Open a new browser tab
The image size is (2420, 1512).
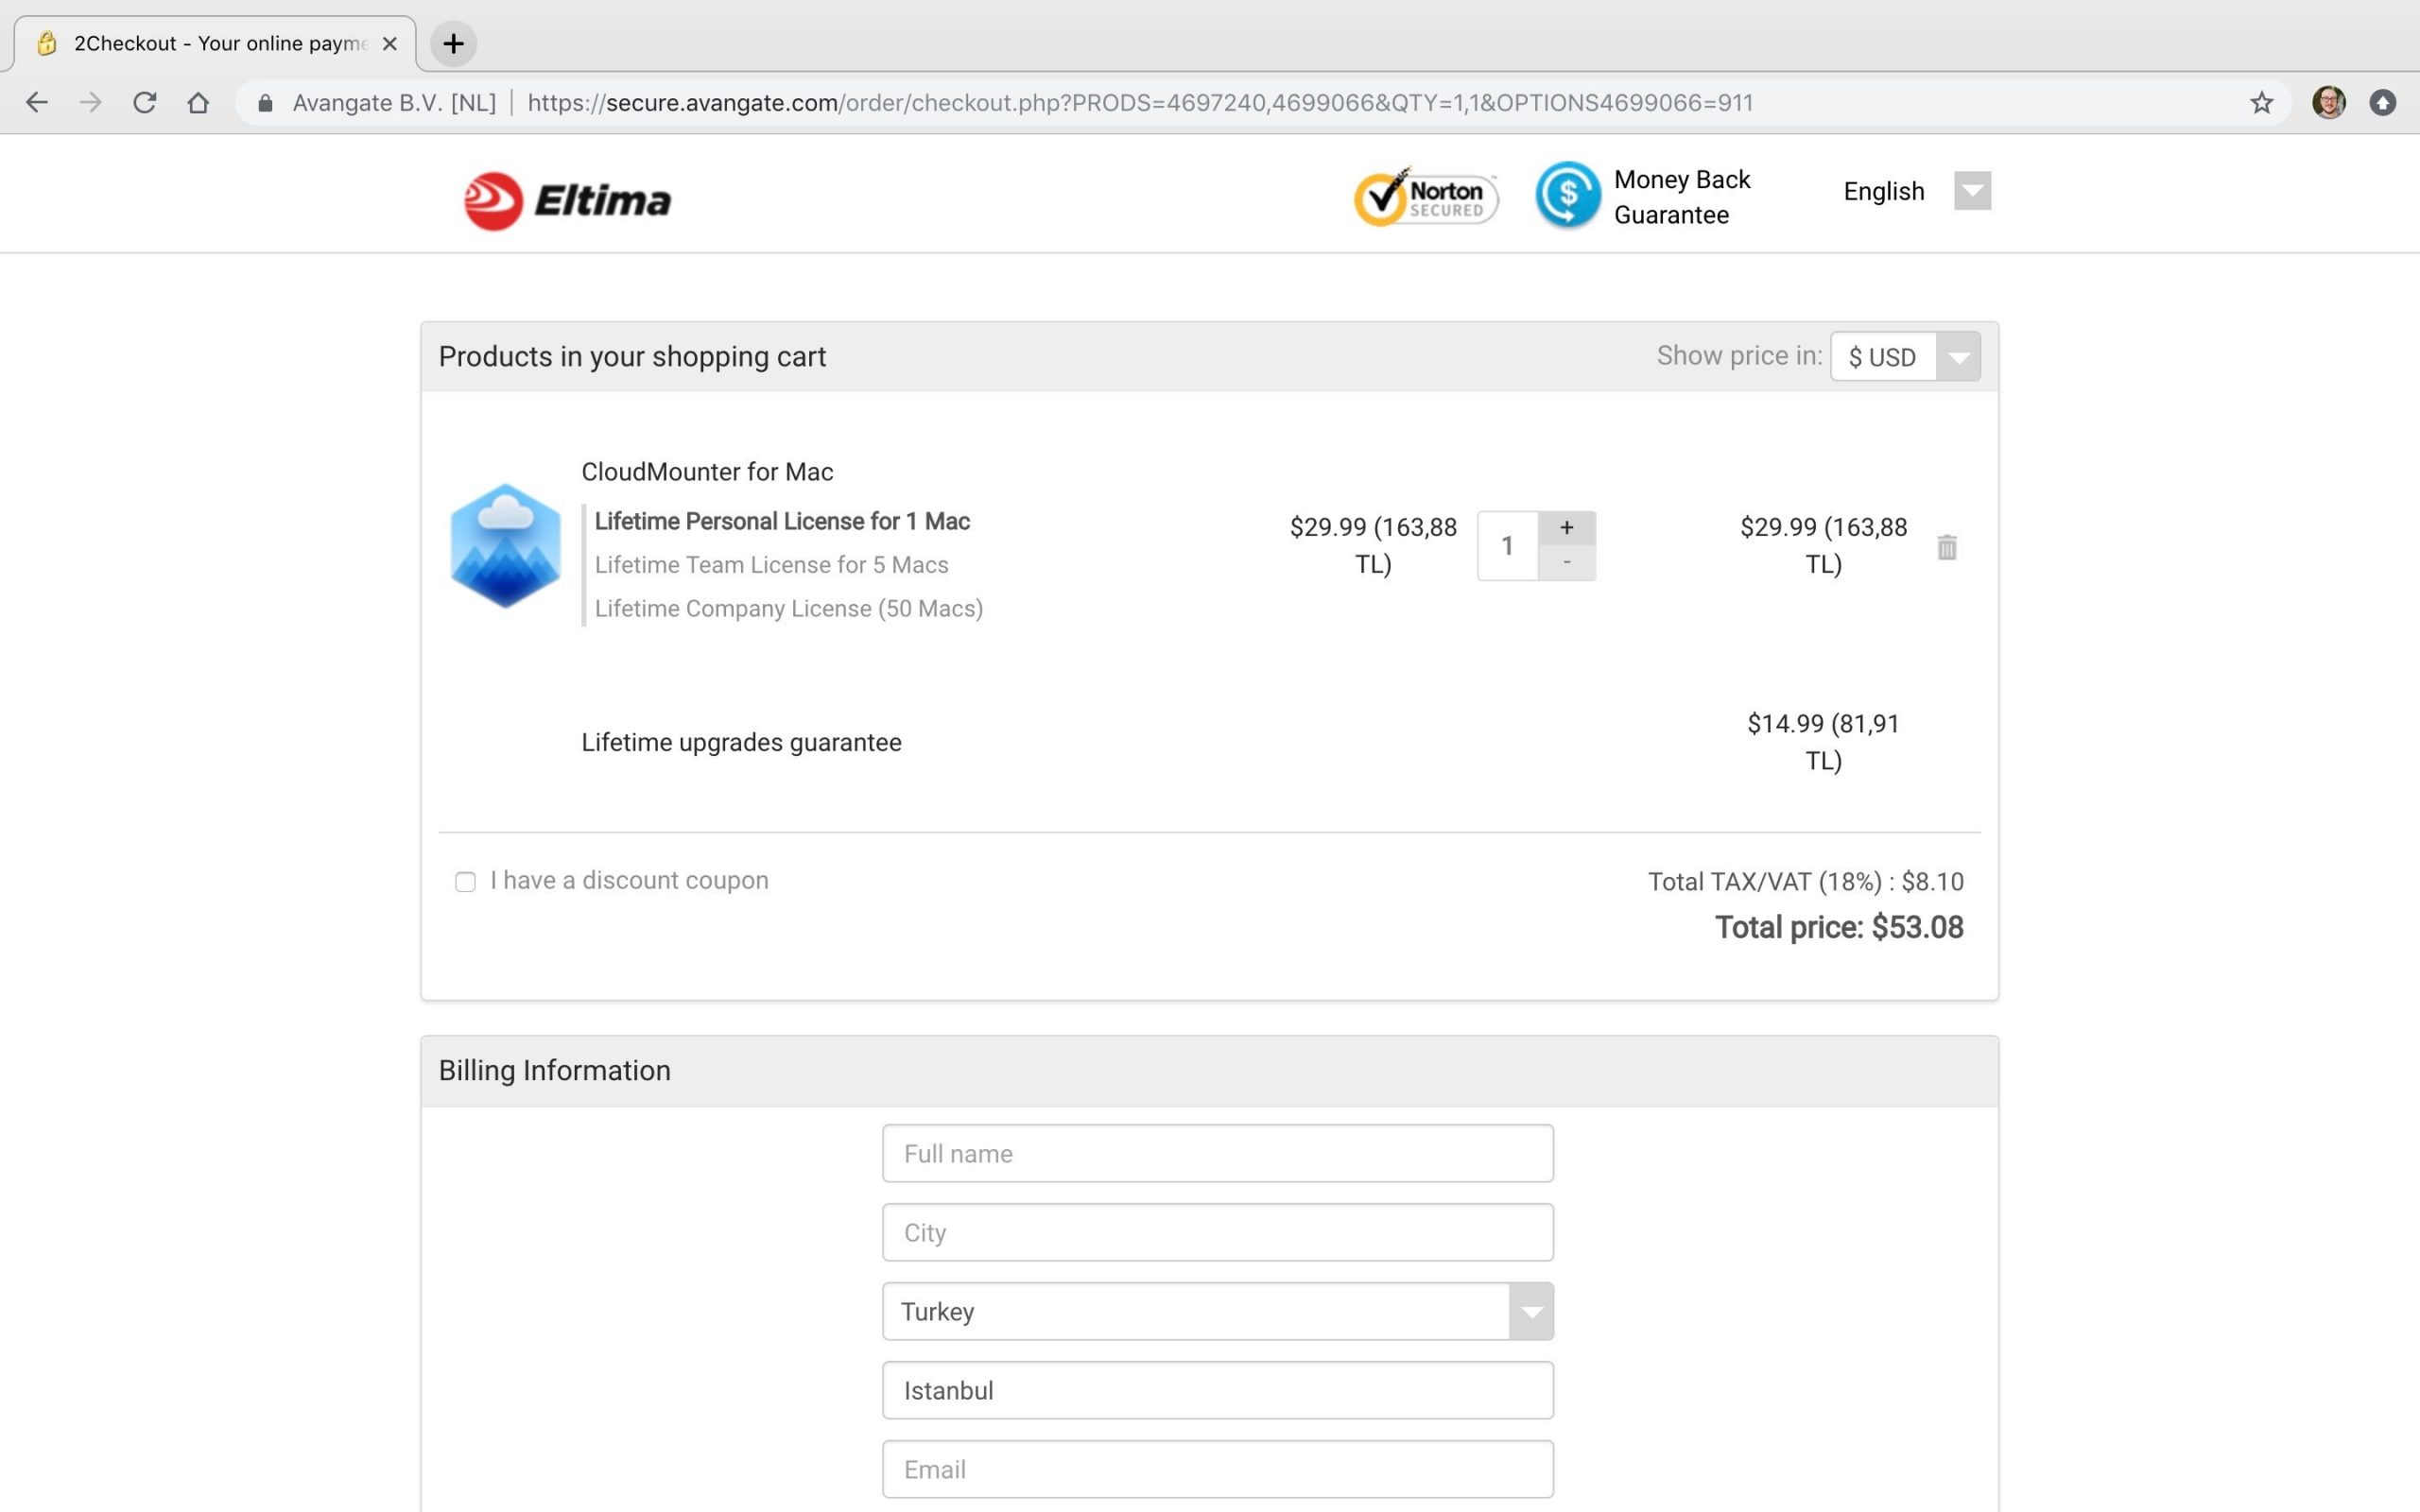tap(453, 44)
